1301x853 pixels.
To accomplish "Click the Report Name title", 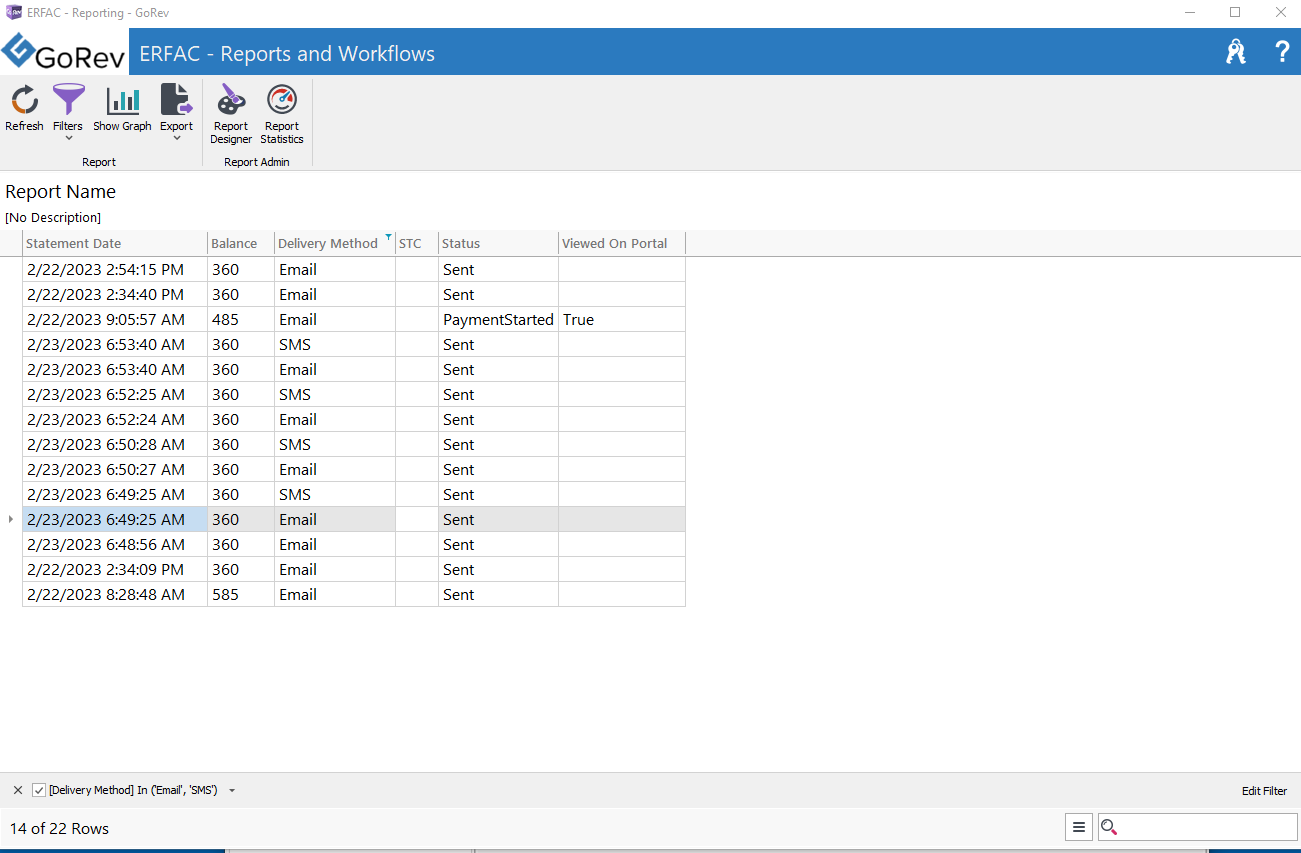I will pyautogui.click(x=60, y=192).
